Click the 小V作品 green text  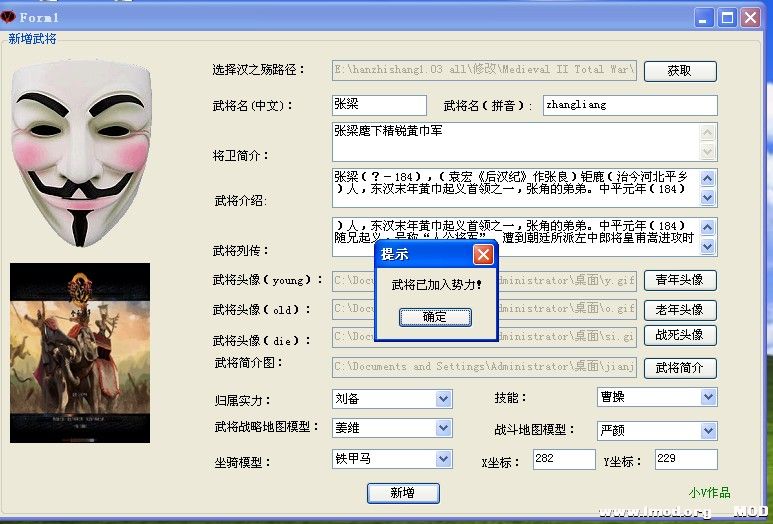click(709, 492)
